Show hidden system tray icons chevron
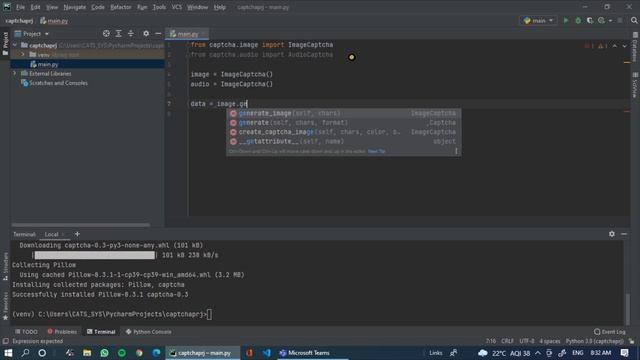The width and height of the screenshot is (640, 360). click(x=538, y=353)
